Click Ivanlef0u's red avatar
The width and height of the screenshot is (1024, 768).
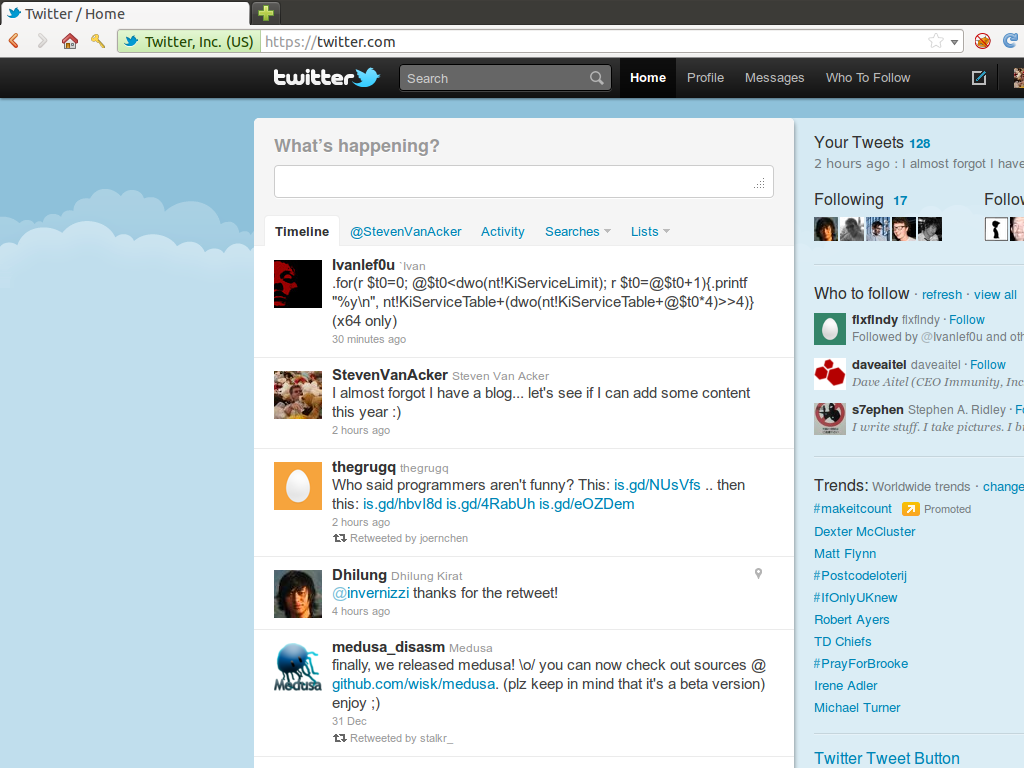pos(298,284)
